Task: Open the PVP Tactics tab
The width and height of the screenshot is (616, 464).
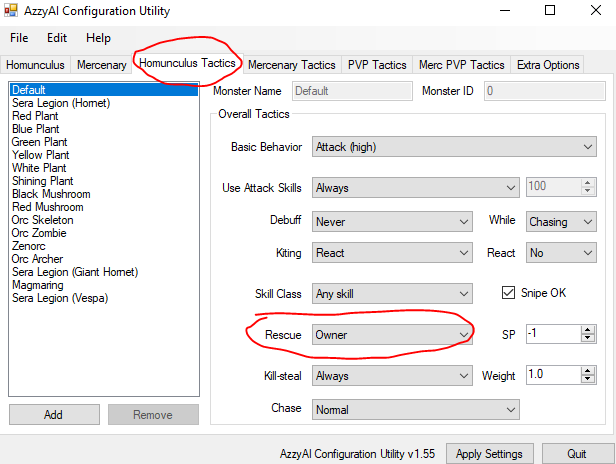Action: pyautogui.click(x=377, y=65)
